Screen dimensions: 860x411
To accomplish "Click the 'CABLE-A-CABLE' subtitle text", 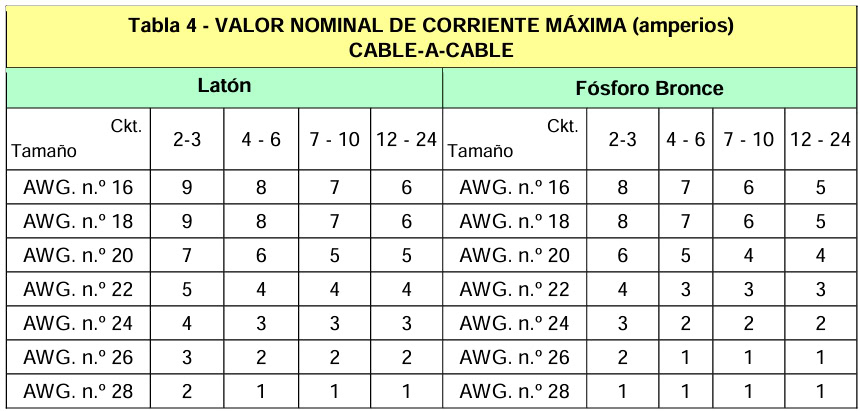I will point(431,51).
